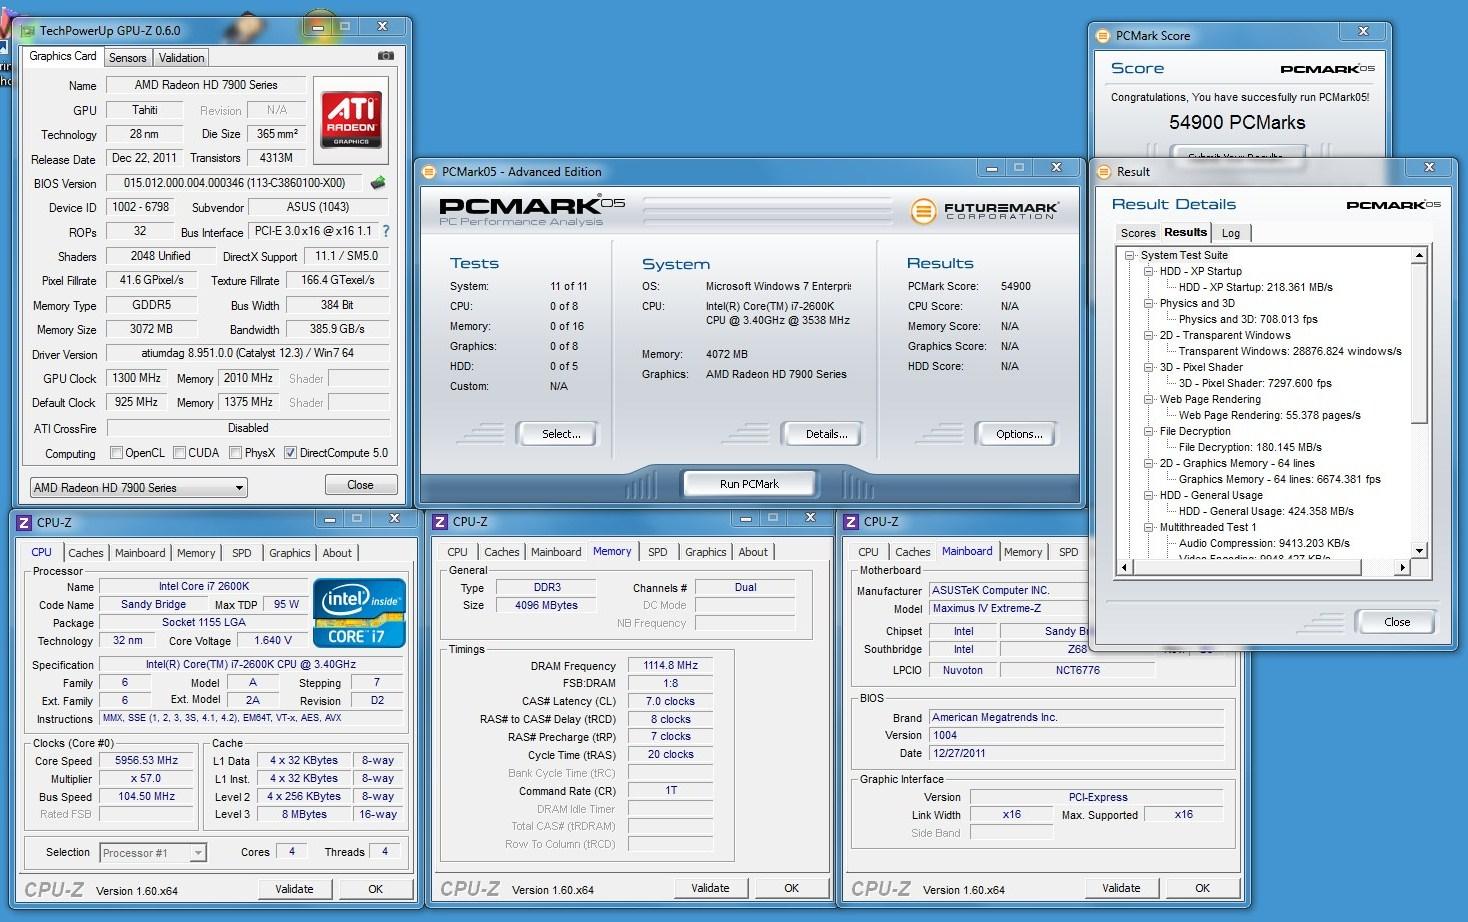The image size is (1468, 922).
Task: Click the Result Details scroll-left arrow
Action: pyautogui.click(x=1125, y=567)
